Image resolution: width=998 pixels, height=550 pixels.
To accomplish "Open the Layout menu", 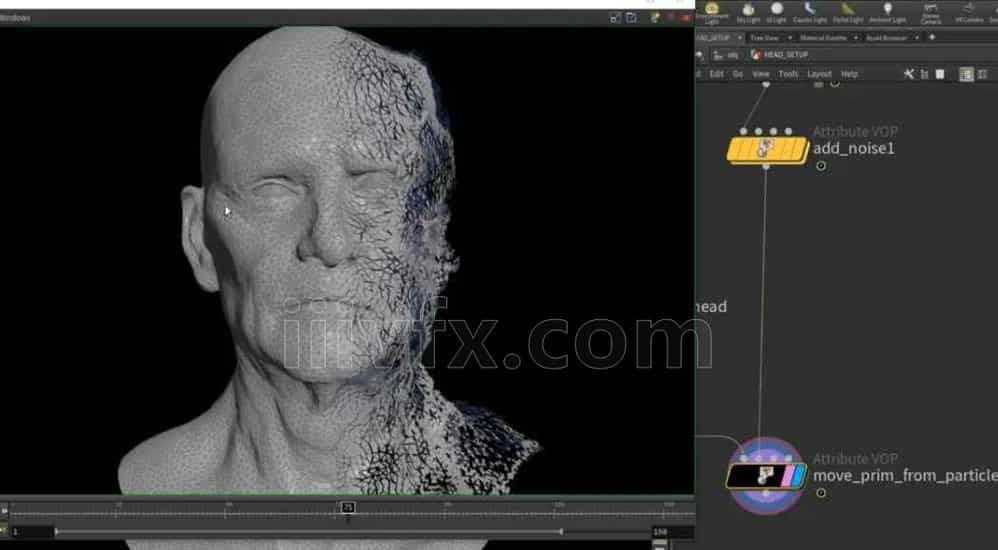I will pos(819,74).
